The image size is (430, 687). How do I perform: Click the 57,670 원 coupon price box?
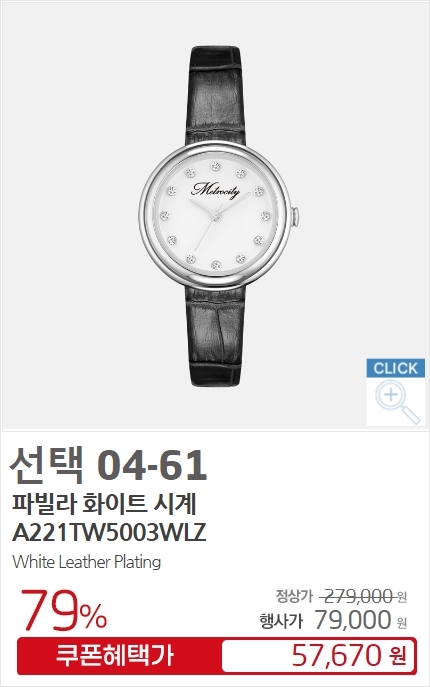pos(318,656)
